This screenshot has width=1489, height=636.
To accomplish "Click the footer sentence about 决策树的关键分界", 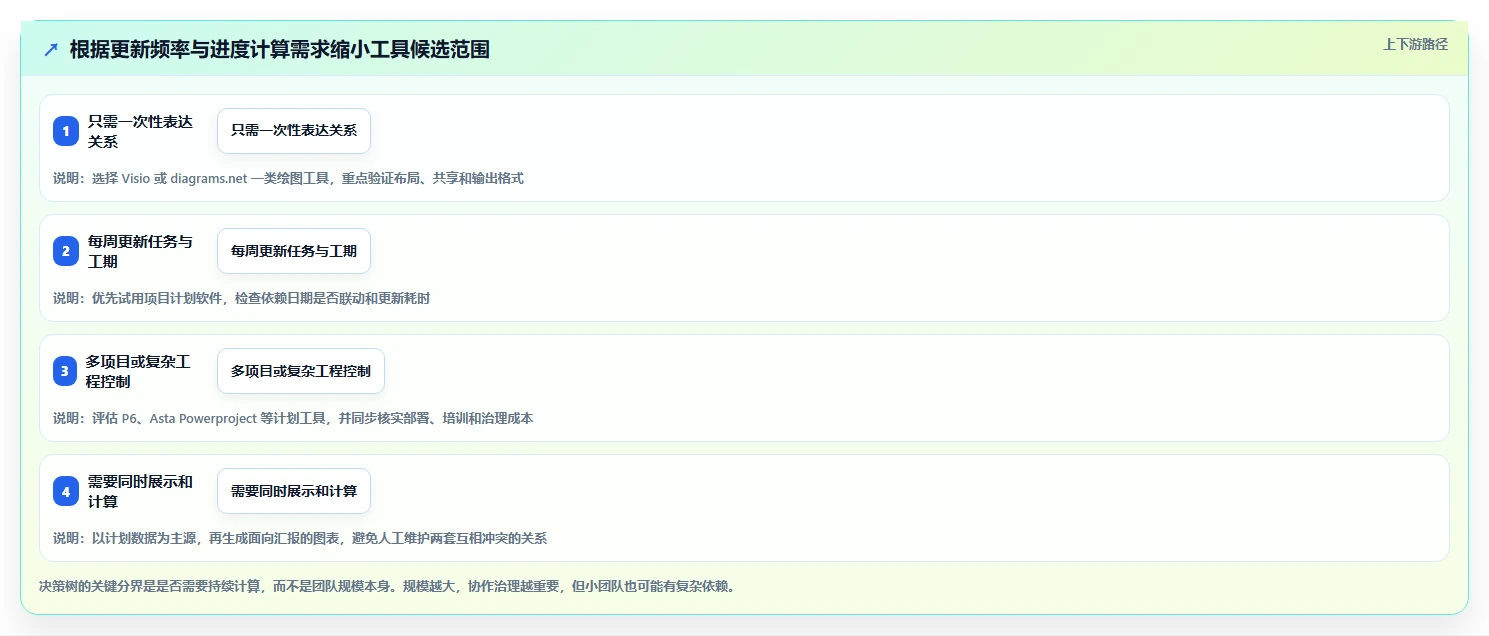I will tap(388, 586).
